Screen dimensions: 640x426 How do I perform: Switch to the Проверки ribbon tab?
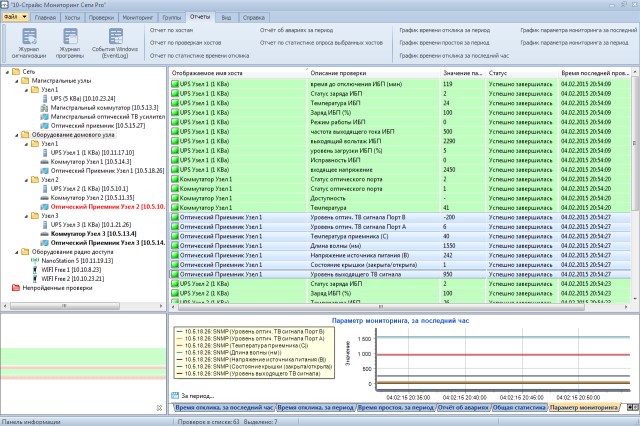coord(101,18)
